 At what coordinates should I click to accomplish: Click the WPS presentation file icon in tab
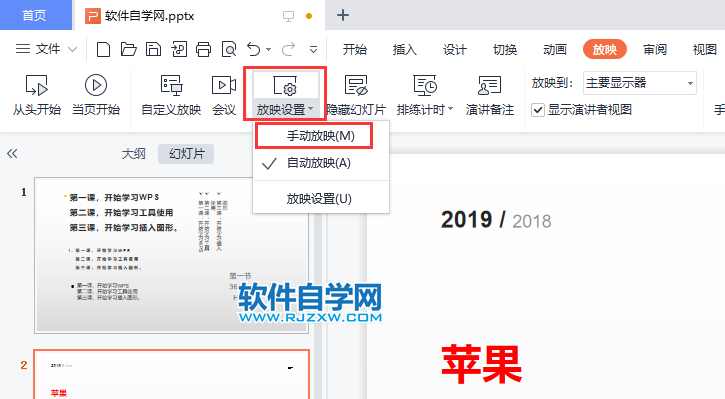(93, 16)
